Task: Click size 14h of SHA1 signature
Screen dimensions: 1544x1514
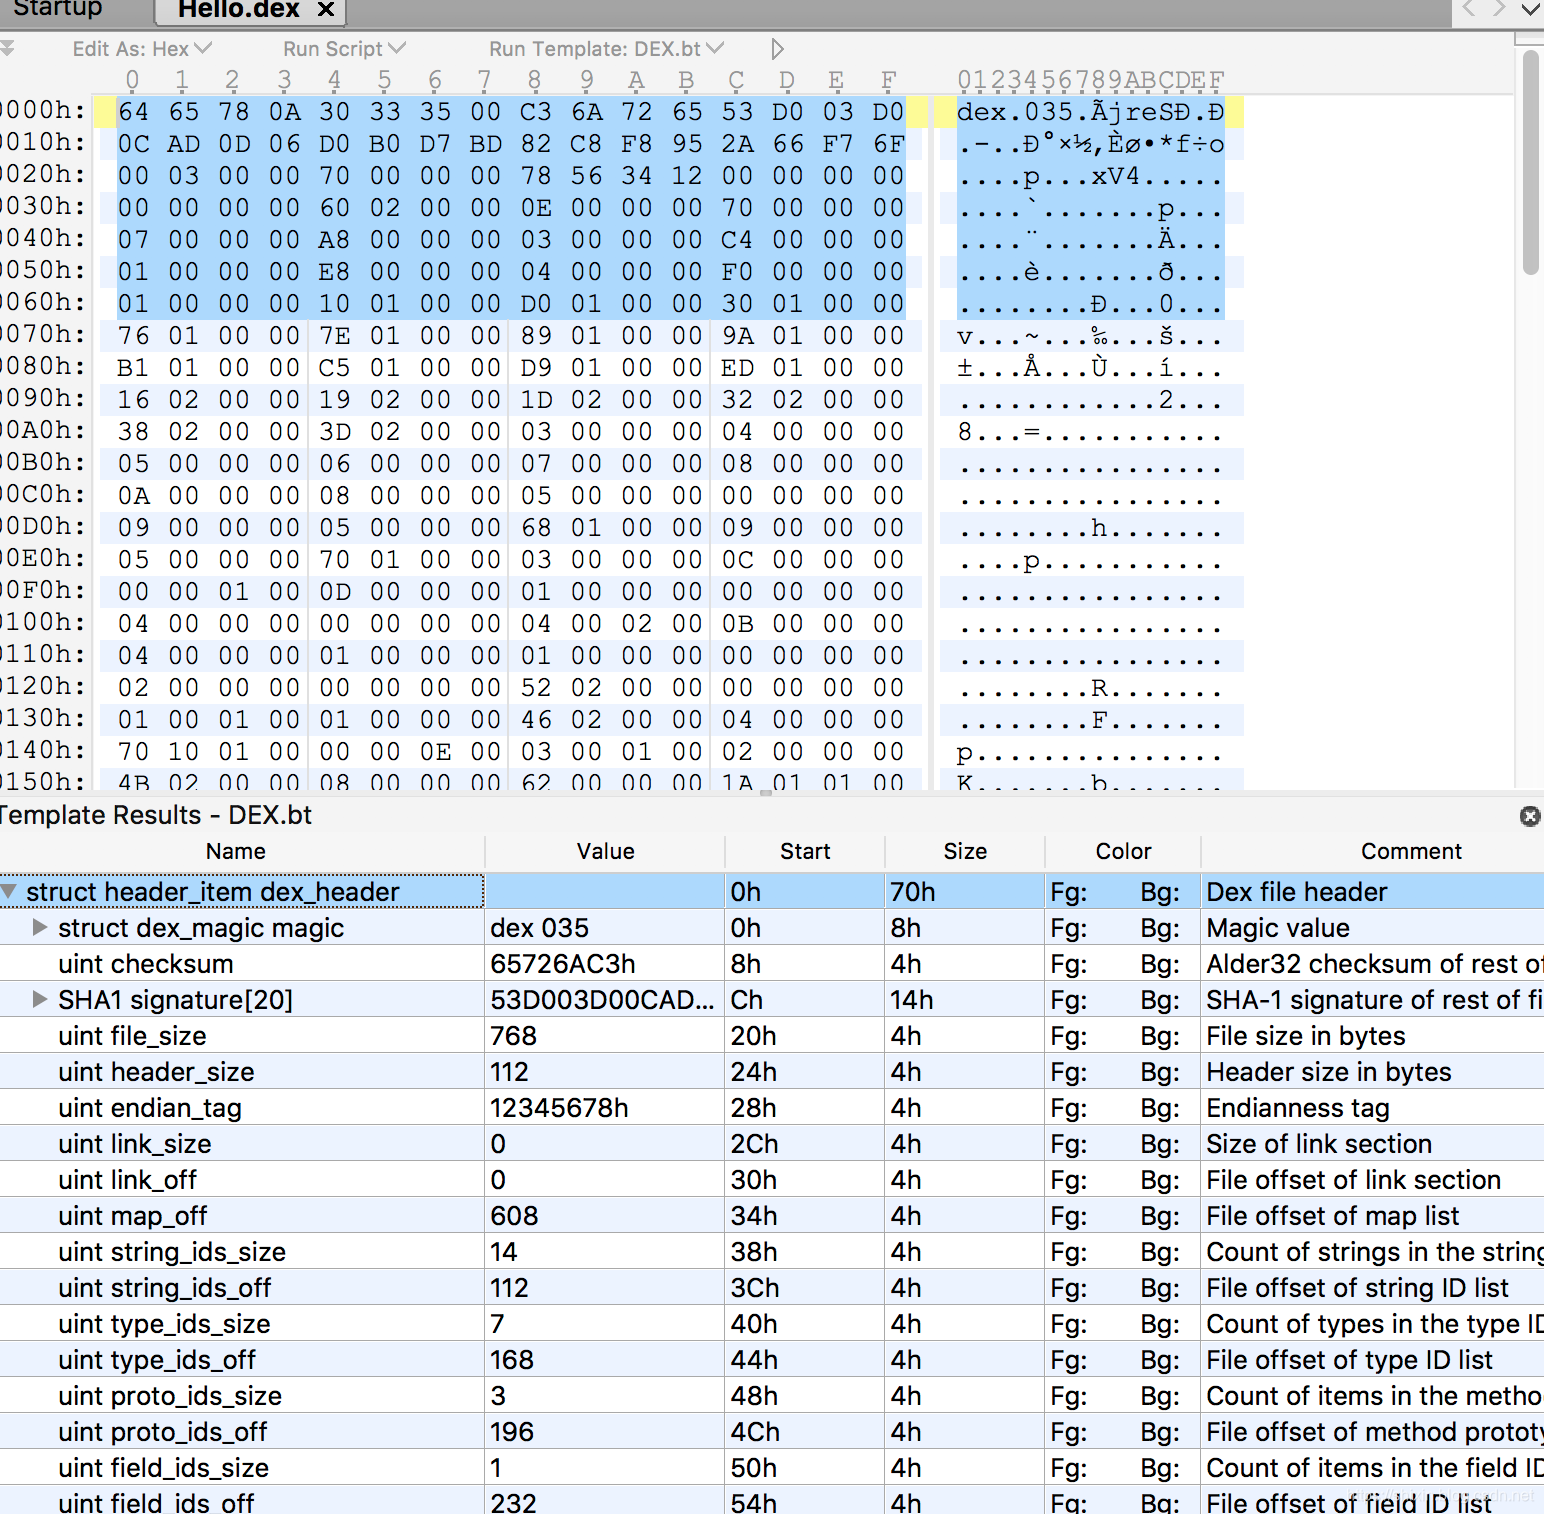Action: 912,999
